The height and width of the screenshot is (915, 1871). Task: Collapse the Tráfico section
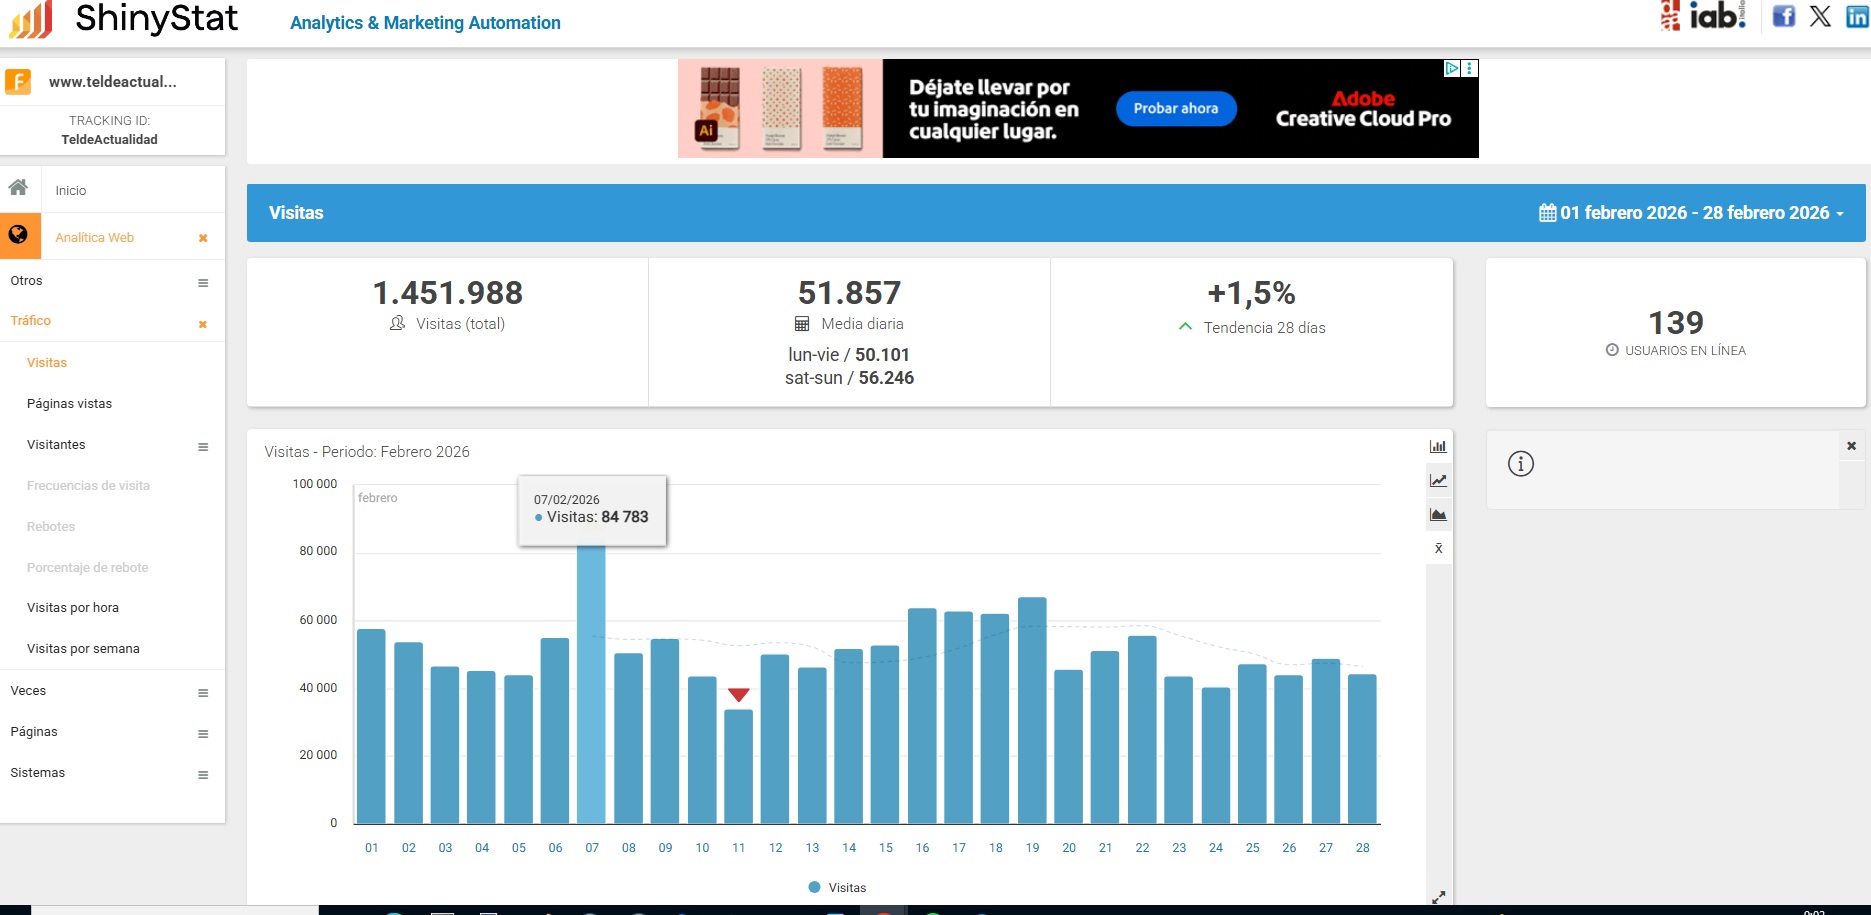203,324
